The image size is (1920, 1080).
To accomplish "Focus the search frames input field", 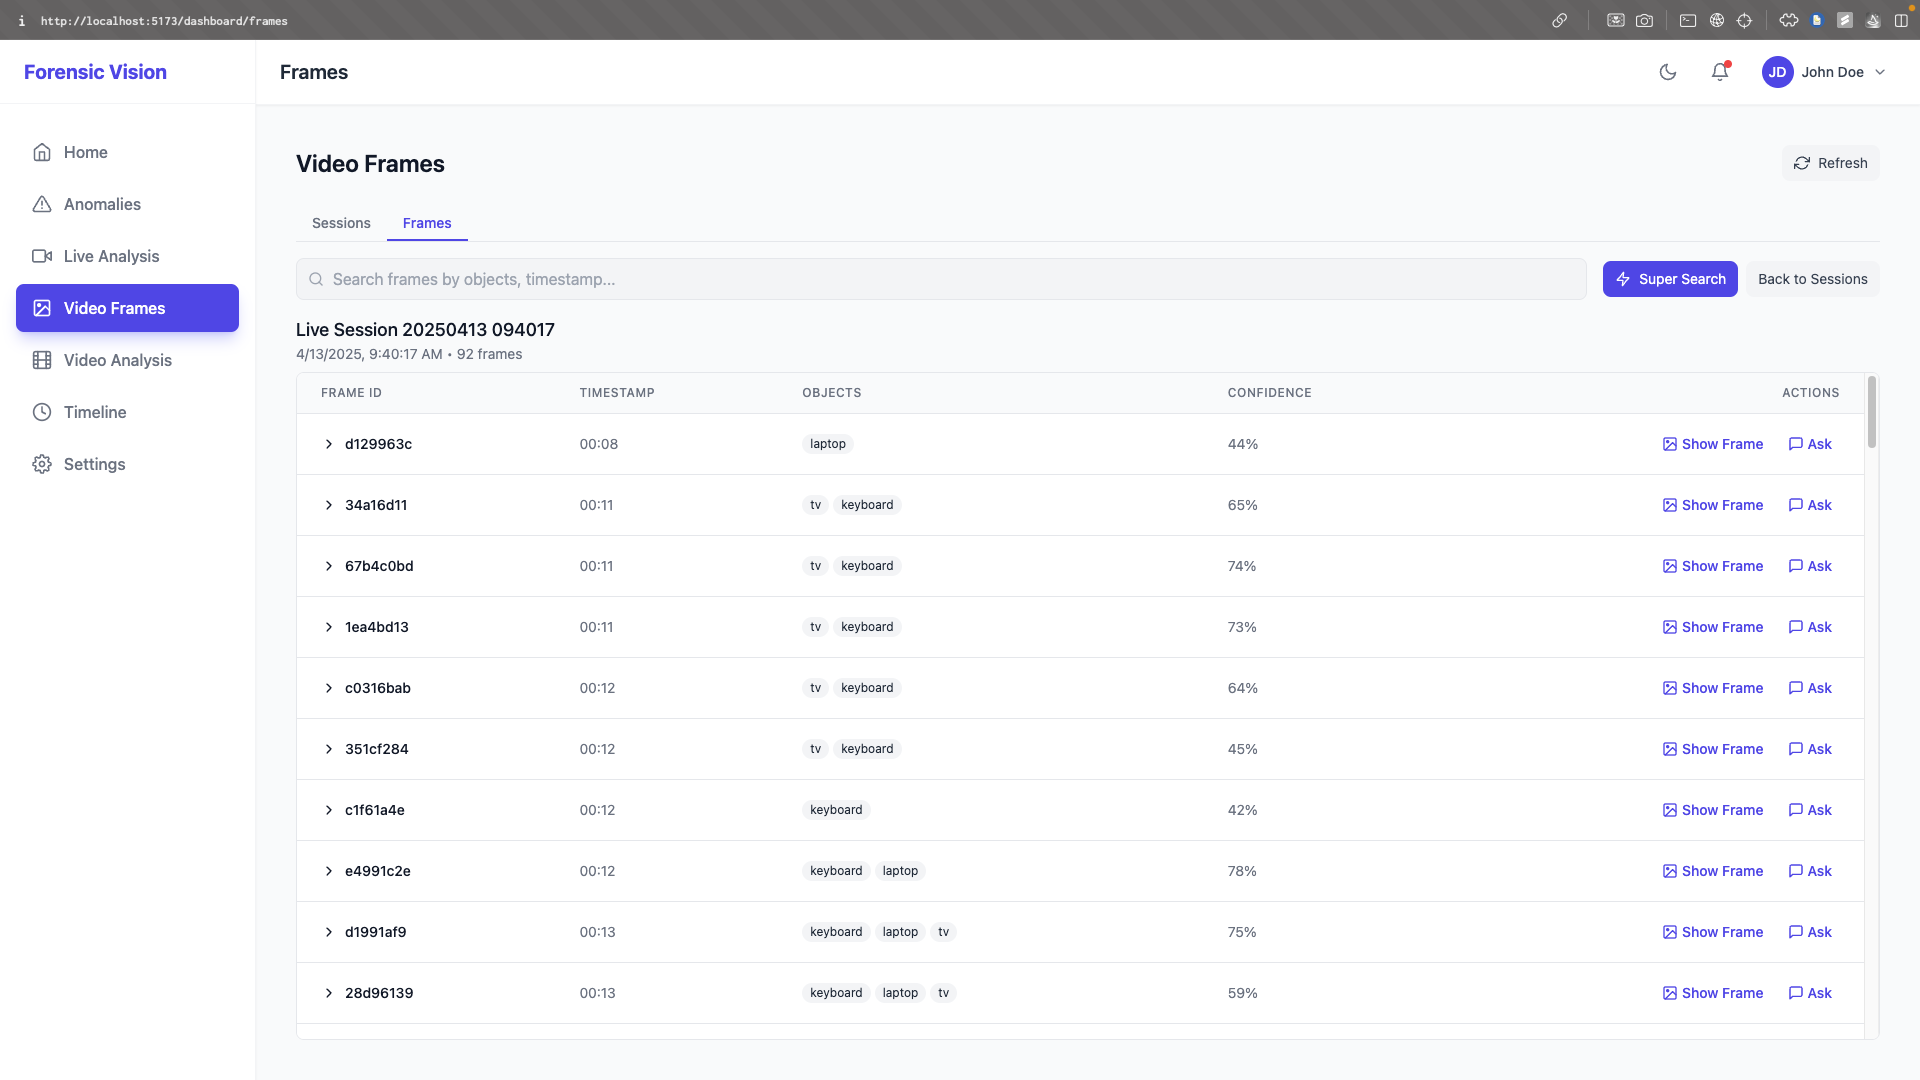I will [940, 279].
